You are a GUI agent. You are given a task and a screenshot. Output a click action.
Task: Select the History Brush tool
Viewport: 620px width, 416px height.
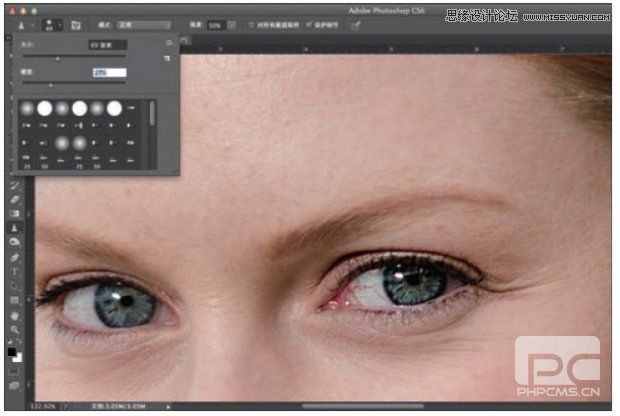tap(15, 185)
